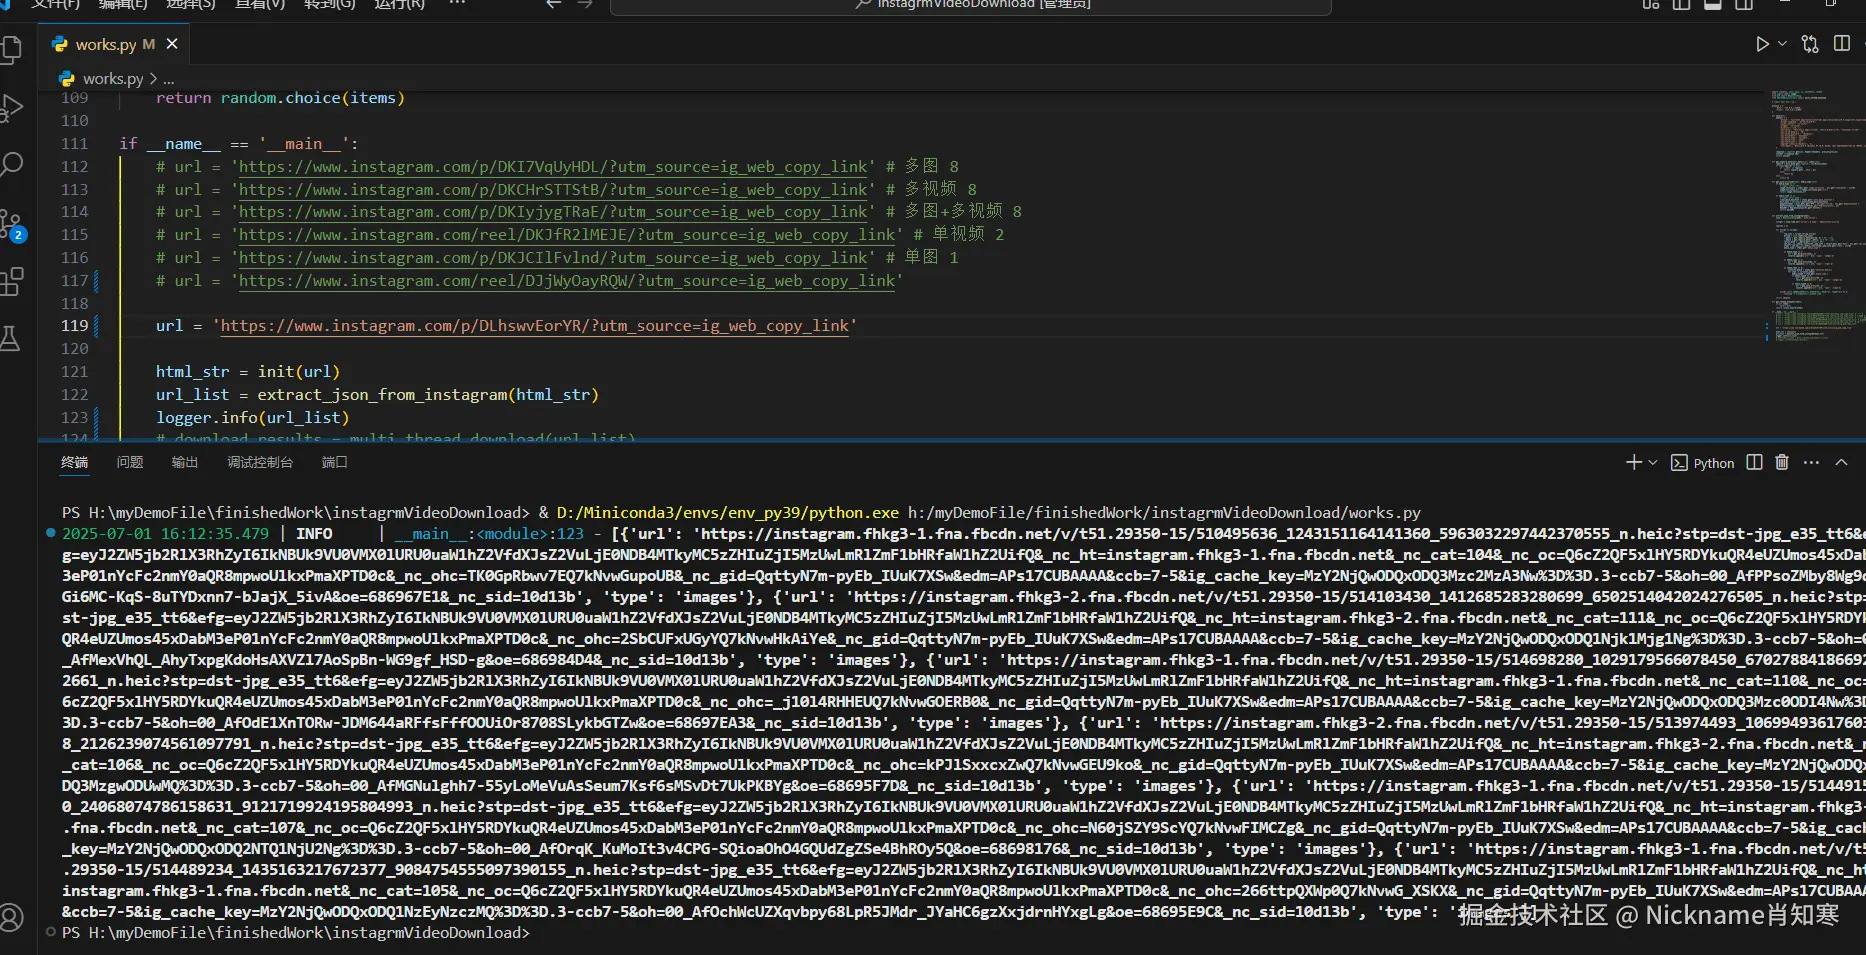The width and height of the screenshot is (1866, 955).
Task: Open the 查看(V) menu
Action: [x=260, y=4]
